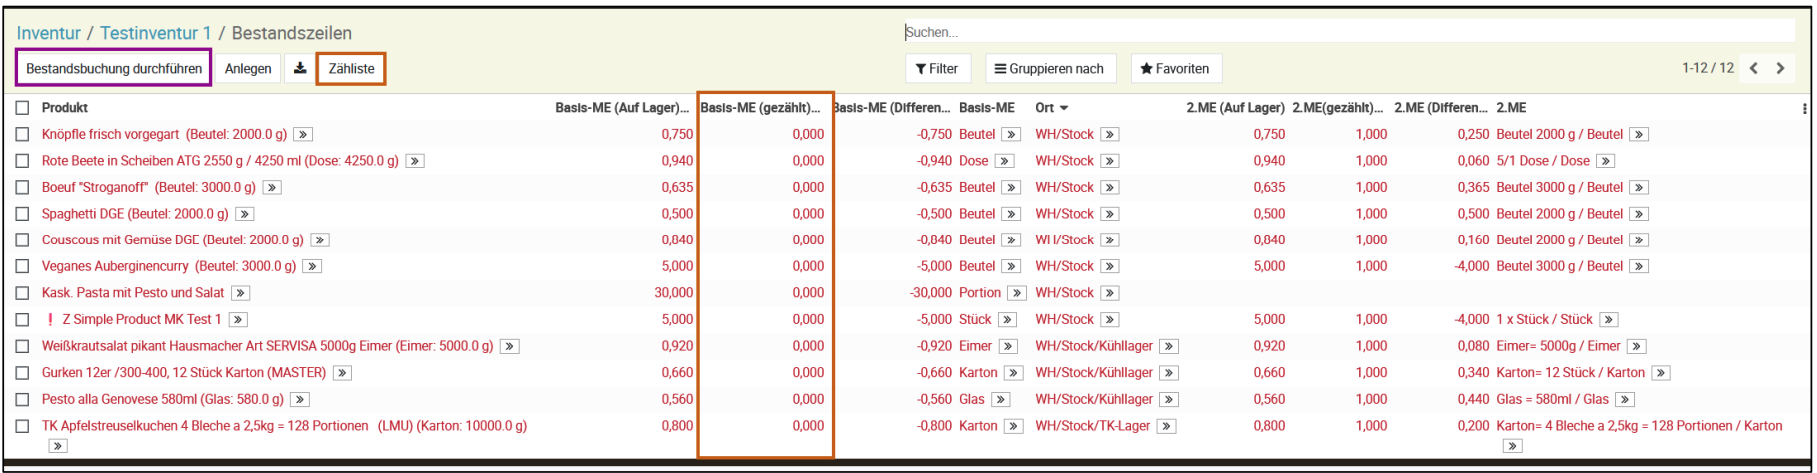1817x473 pixels.
Task: Navigate to Inventur breadcrumb link
Action: click(48, 33)
